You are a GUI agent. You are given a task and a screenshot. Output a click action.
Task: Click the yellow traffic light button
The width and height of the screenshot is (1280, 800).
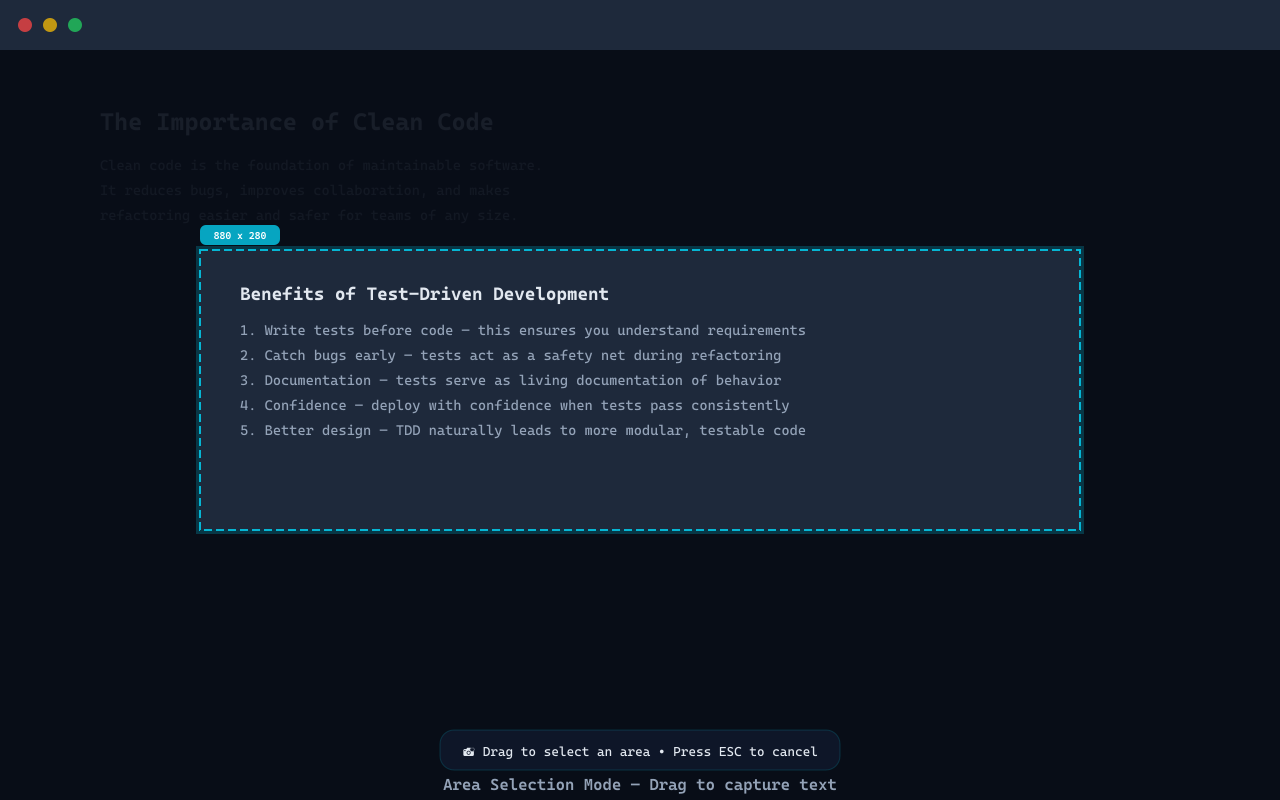[50, 25]
